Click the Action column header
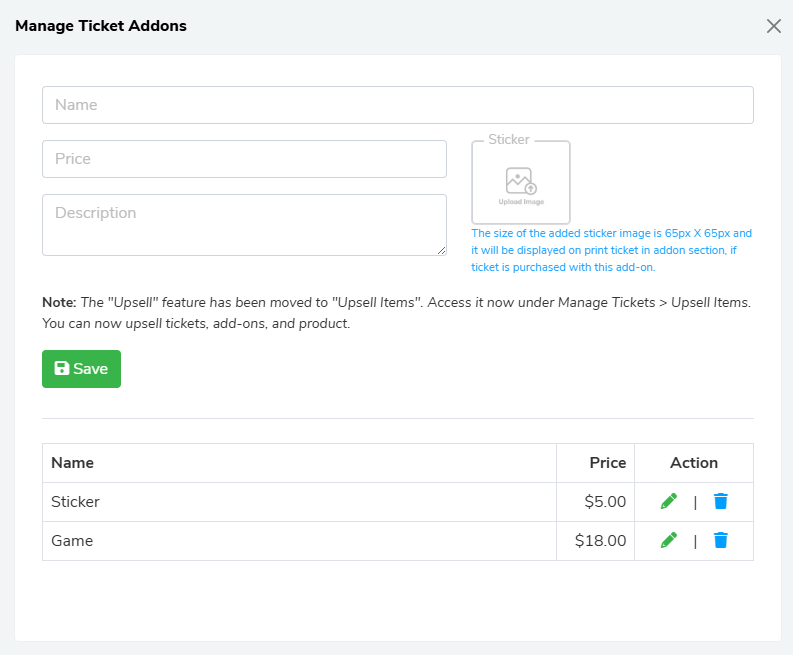Screen dimensions: 793x655 pyautogui.click(x=694, y=463)
